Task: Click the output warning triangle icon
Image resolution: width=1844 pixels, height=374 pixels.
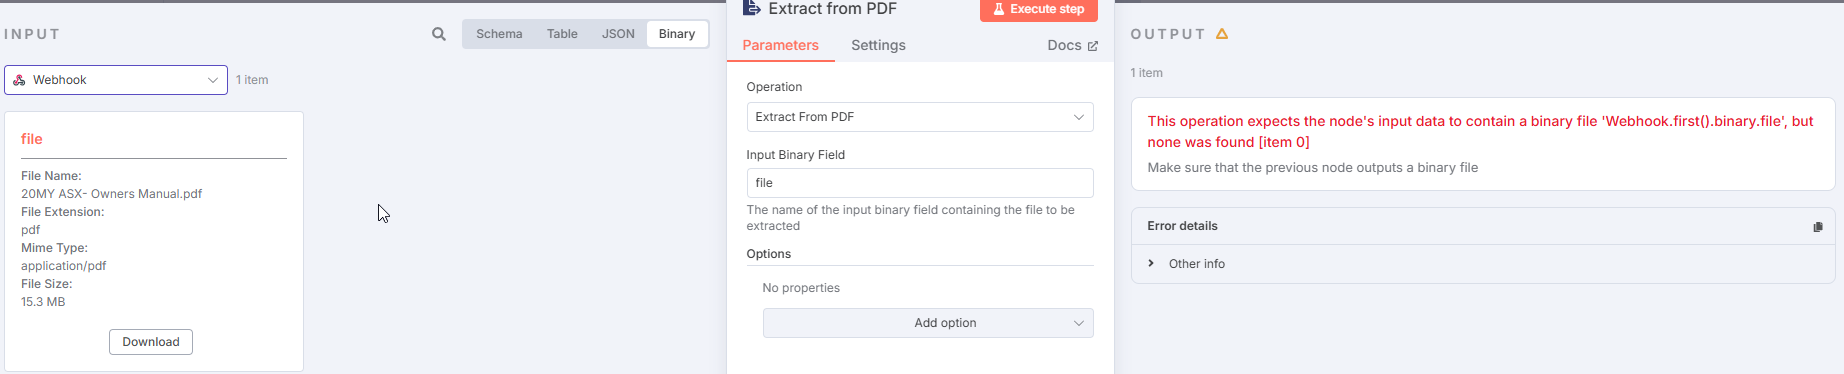Action: coord(1222,34)
